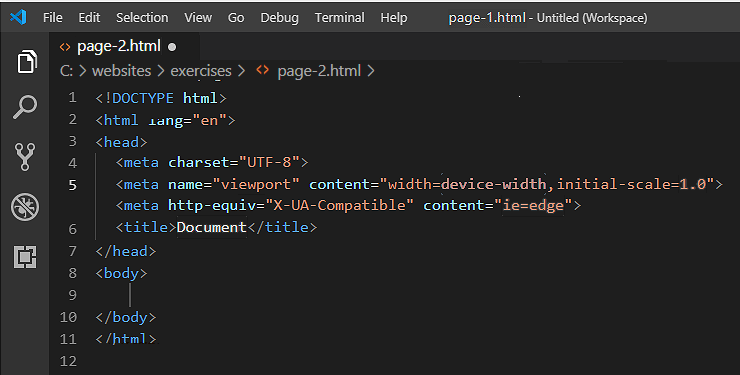Click the closing head tag
740x375 pixels.
(126, 251)
